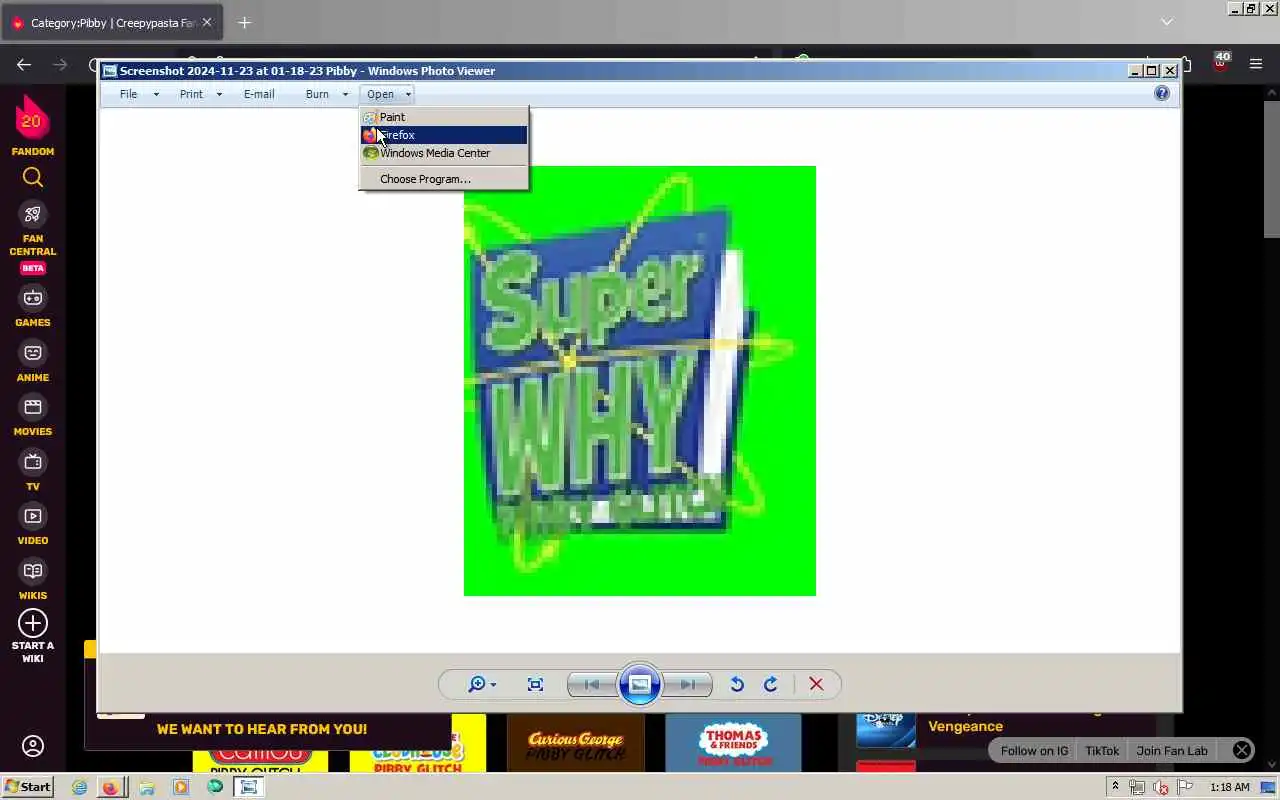Open Video section in Fandom sidebar

tap(33, 525)
